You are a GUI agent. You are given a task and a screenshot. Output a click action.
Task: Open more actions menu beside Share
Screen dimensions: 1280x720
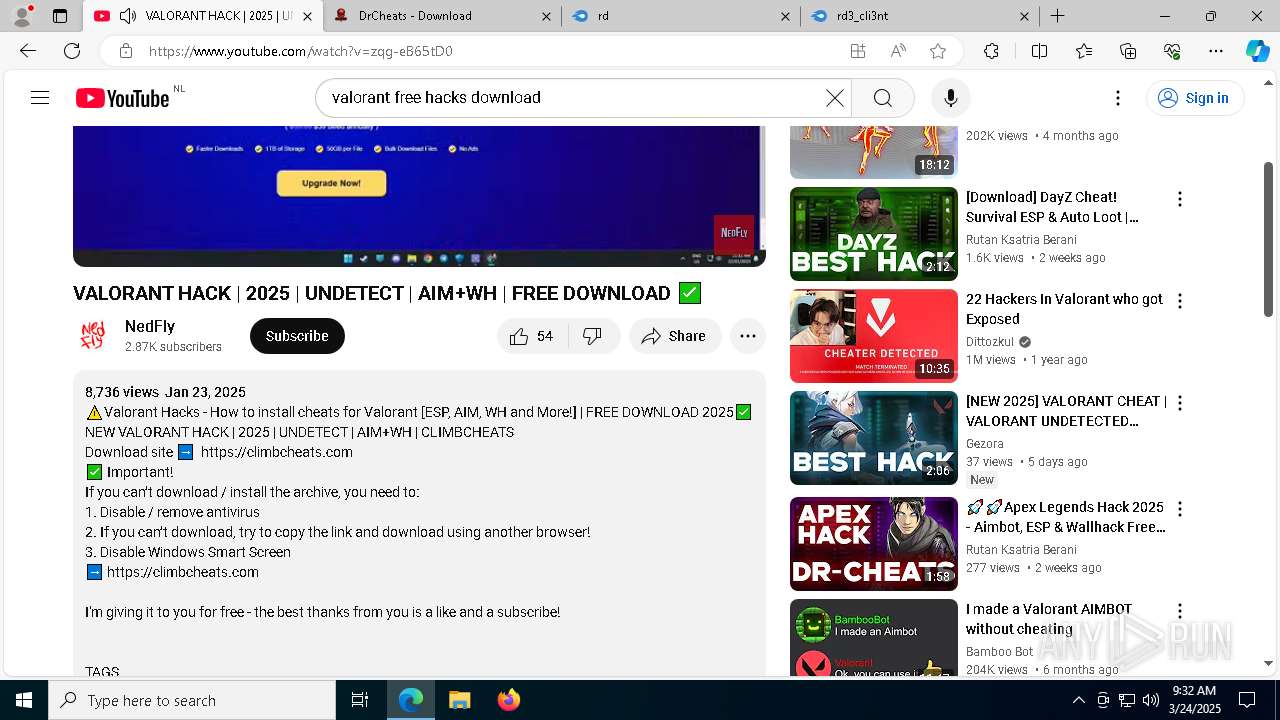748,336
